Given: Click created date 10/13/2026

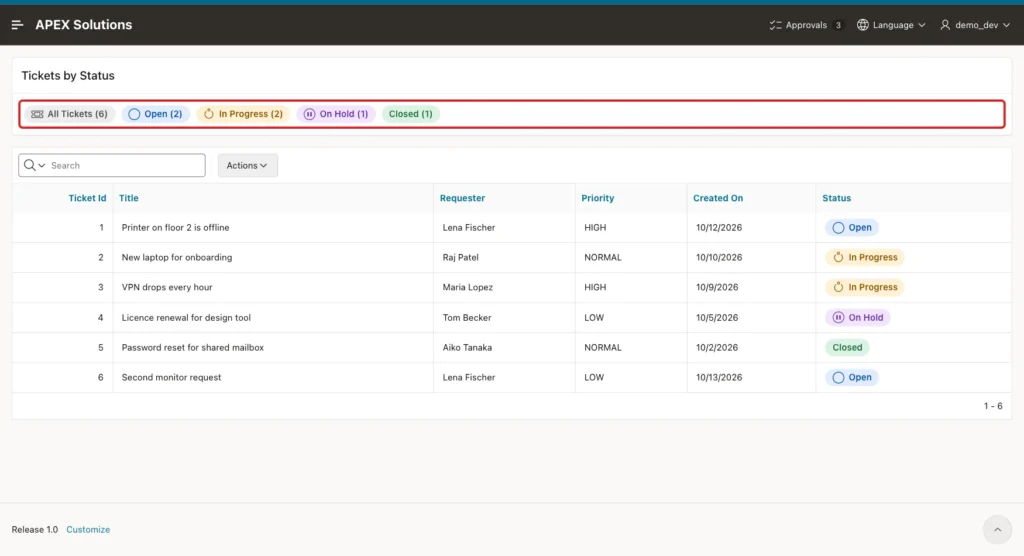Looking at the screenshot, I should (x=719, y=377).
